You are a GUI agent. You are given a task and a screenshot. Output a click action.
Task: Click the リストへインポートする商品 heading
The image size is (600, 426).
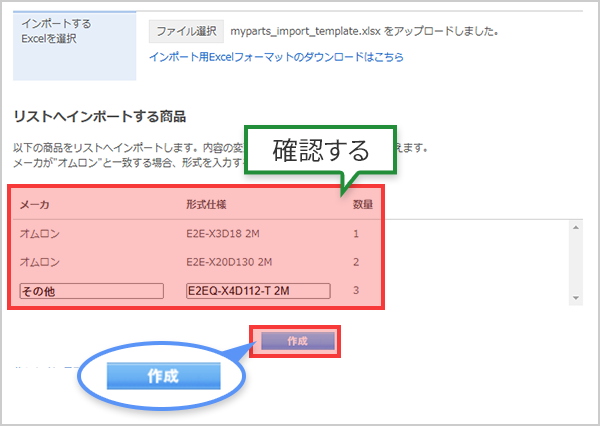(x=100, y=116)
